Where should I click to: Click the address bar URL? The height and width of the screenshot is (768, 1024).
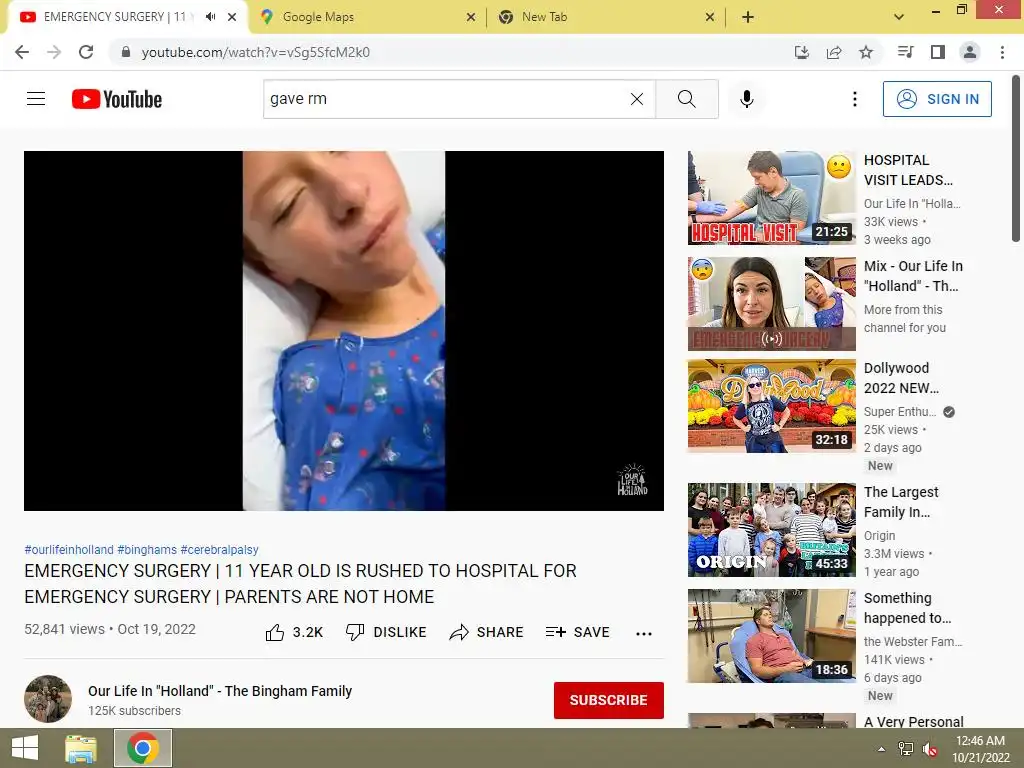coord(256,52)
